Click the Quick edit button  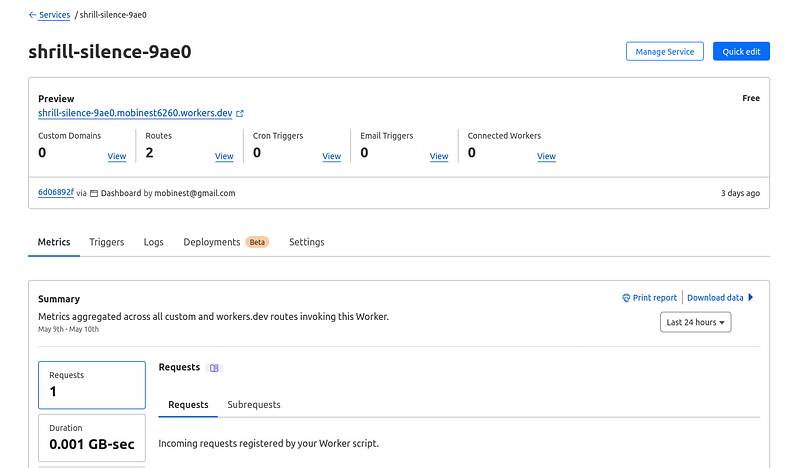pyautogui.click(x=741, y=52)
